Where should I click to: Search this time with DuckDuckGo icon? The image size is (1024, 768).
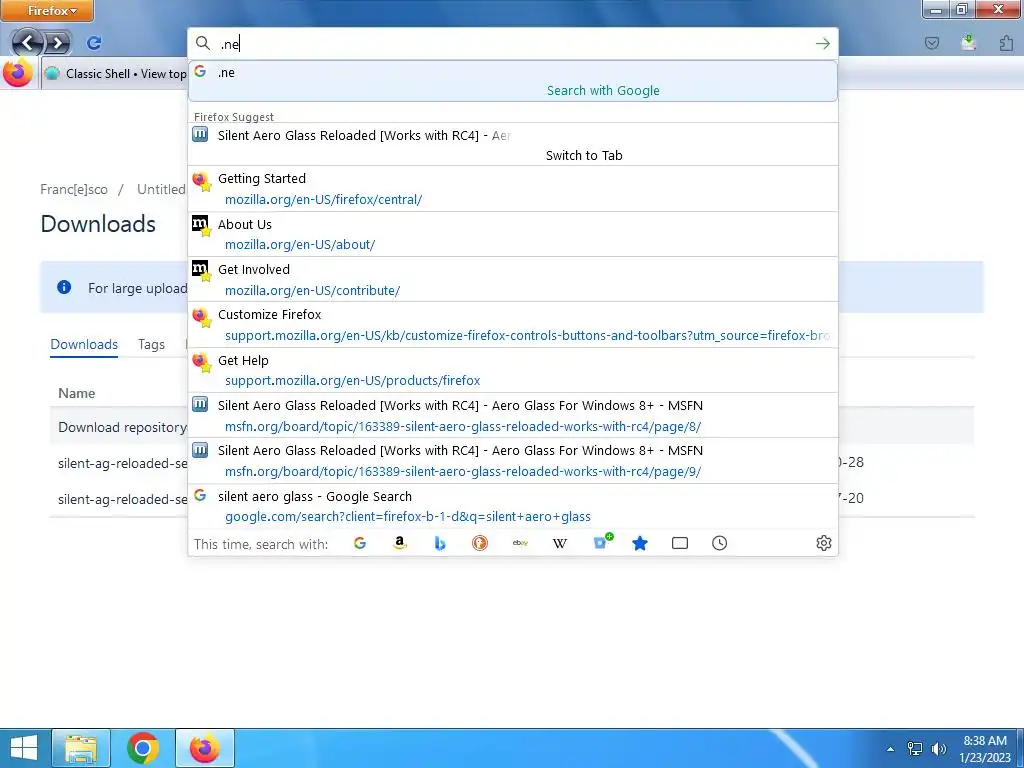point(480,543)
